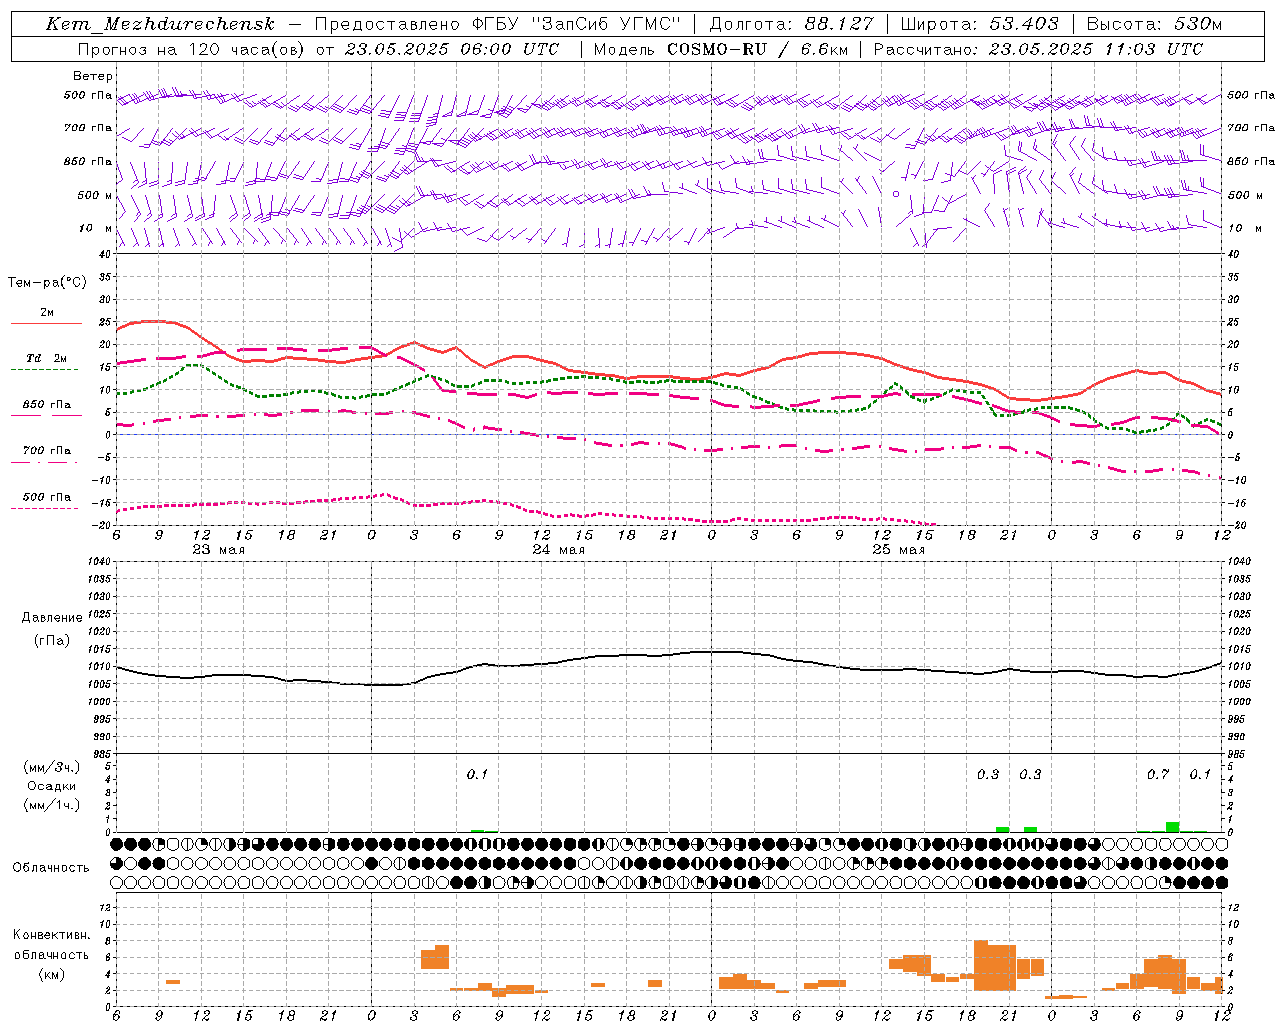The height and width of the screenshot is (1024, 1280).
Task: Select the 'Долгота: 88.127' longitude value
Action: [791, 24]
